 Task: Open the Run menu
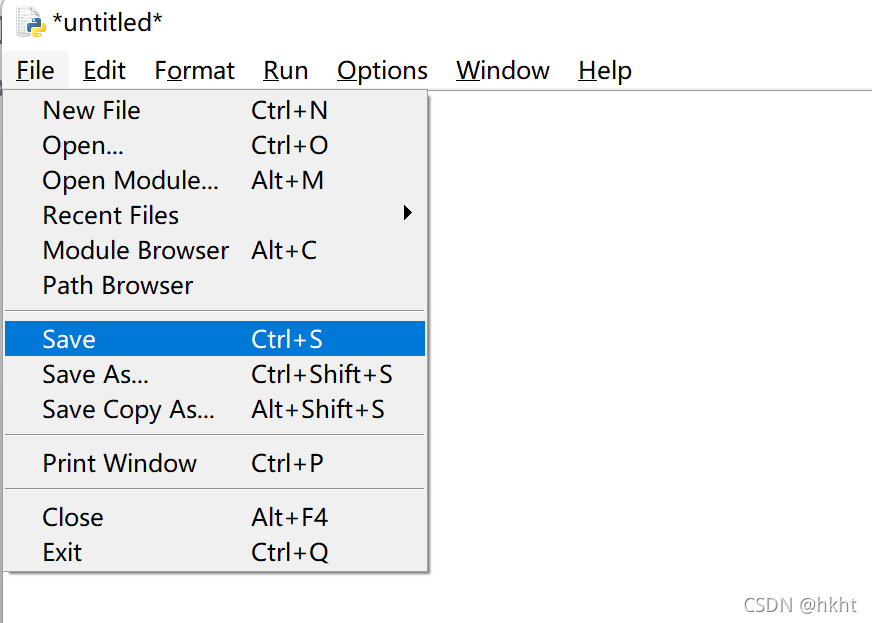click(x=285, y=71)
